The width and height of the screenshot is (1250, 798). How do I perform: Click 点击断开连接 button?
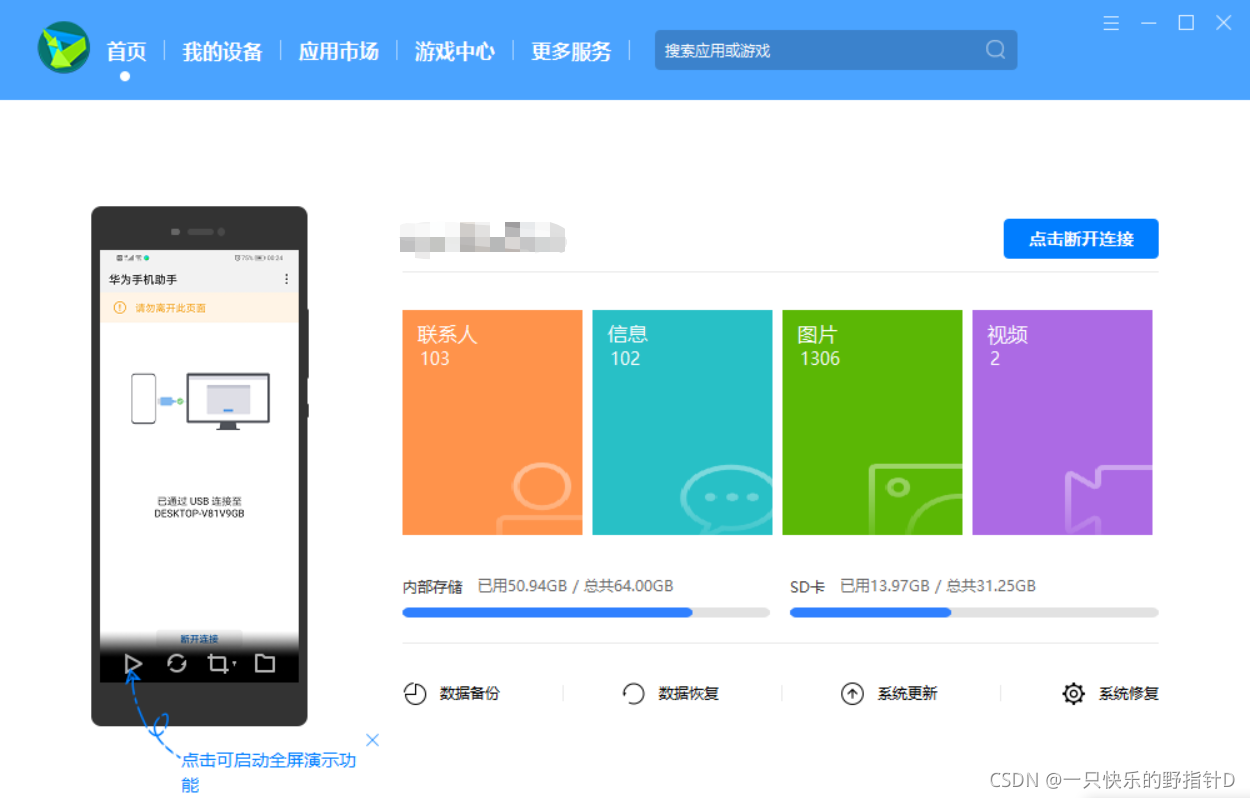pos(1081,239)
